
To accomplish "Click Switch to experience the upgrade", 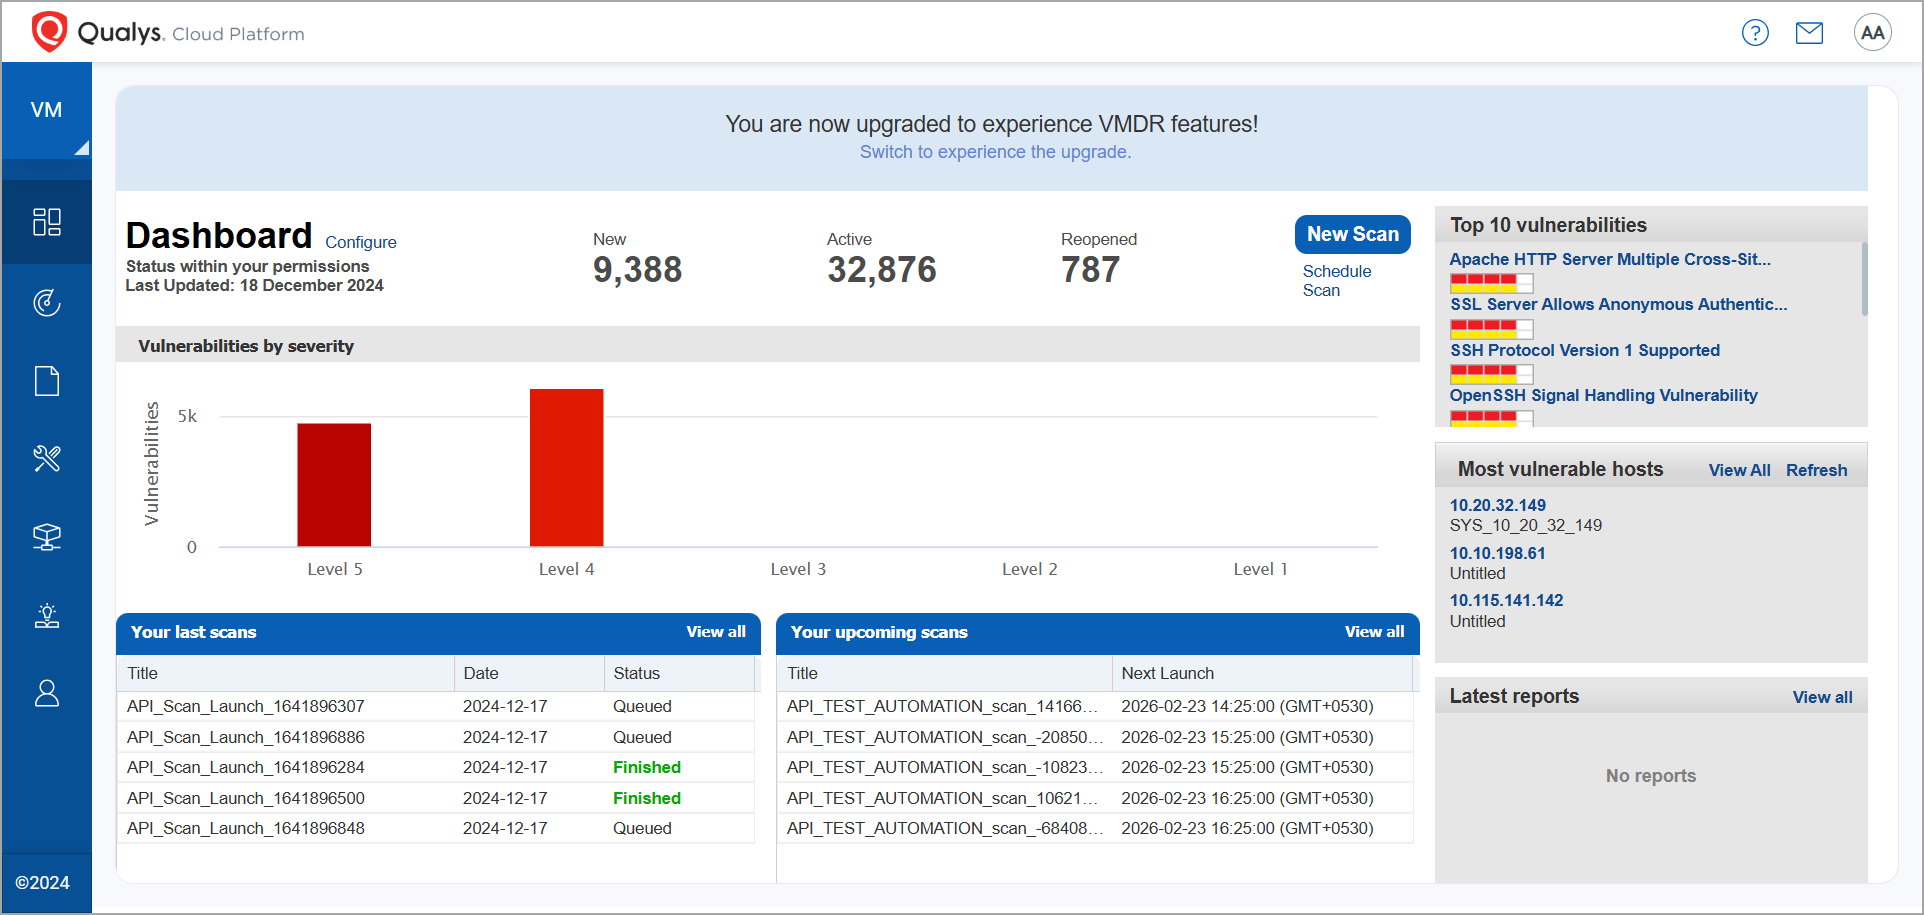I will pyautogui.click(x=995, y=151).
